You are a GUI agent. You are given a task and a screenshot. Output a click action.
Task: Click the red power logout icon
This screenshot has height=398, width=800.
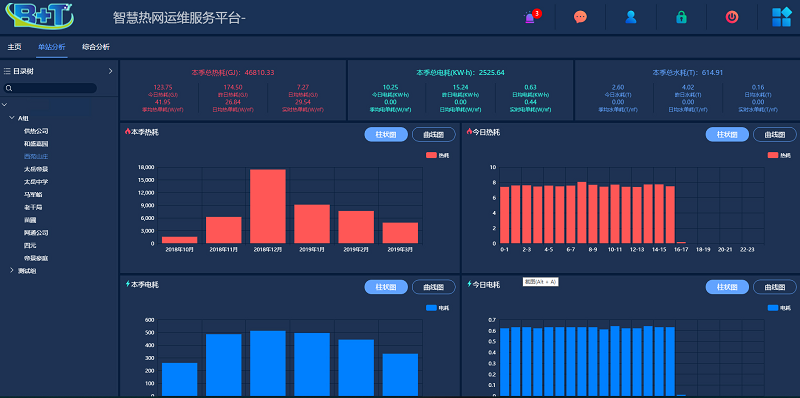pyautogui.click(x=732, y=17)
